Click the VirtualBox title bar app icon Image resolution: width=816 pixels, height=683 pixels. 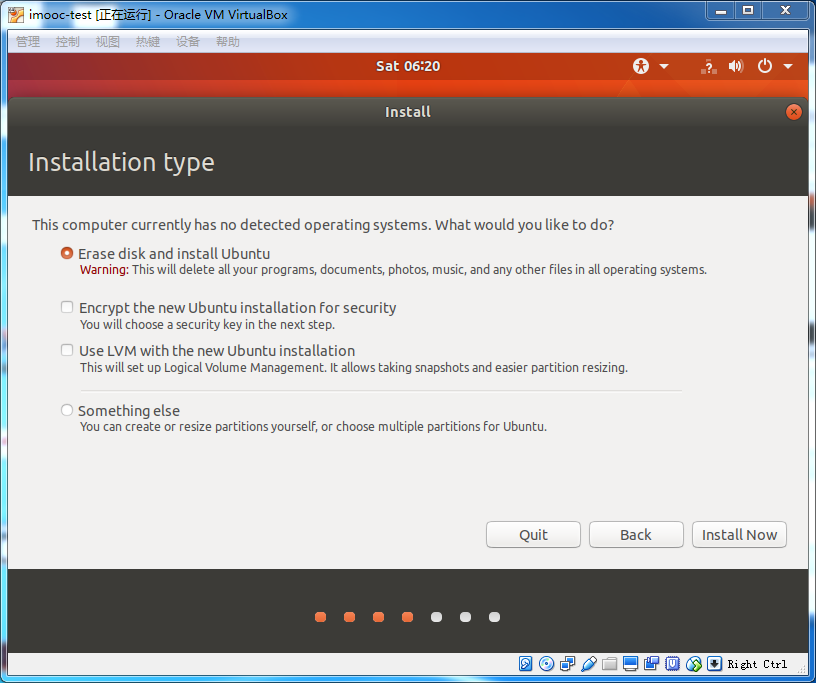click(16, 15)
